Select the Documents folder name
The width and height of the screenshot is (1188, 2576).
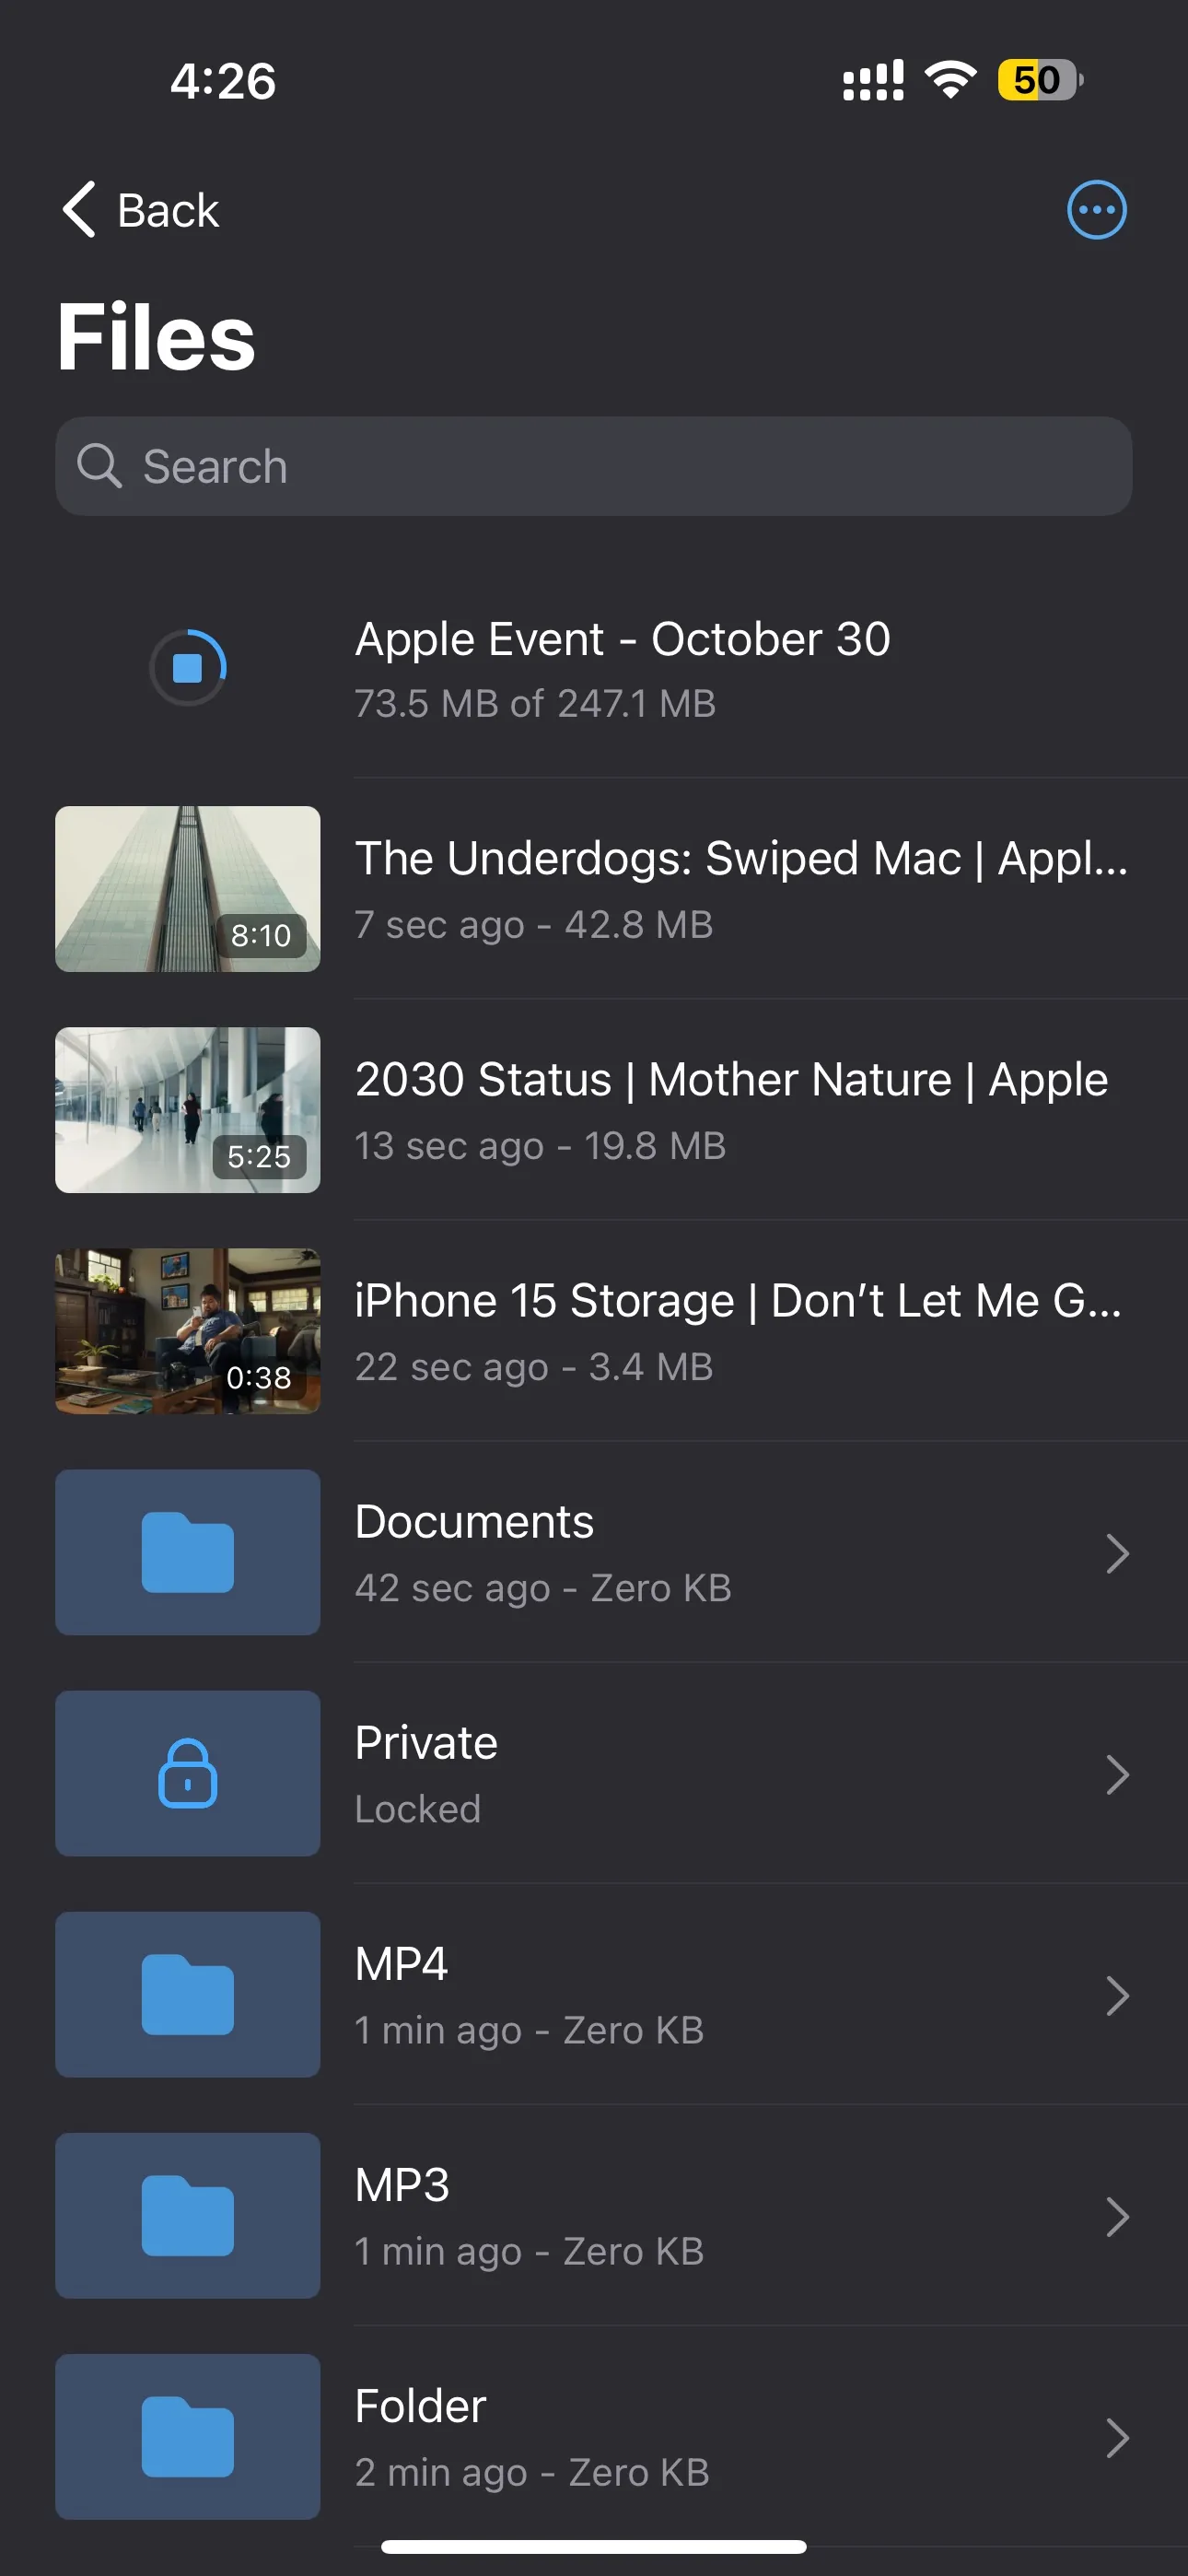[x=474, y=1522]
